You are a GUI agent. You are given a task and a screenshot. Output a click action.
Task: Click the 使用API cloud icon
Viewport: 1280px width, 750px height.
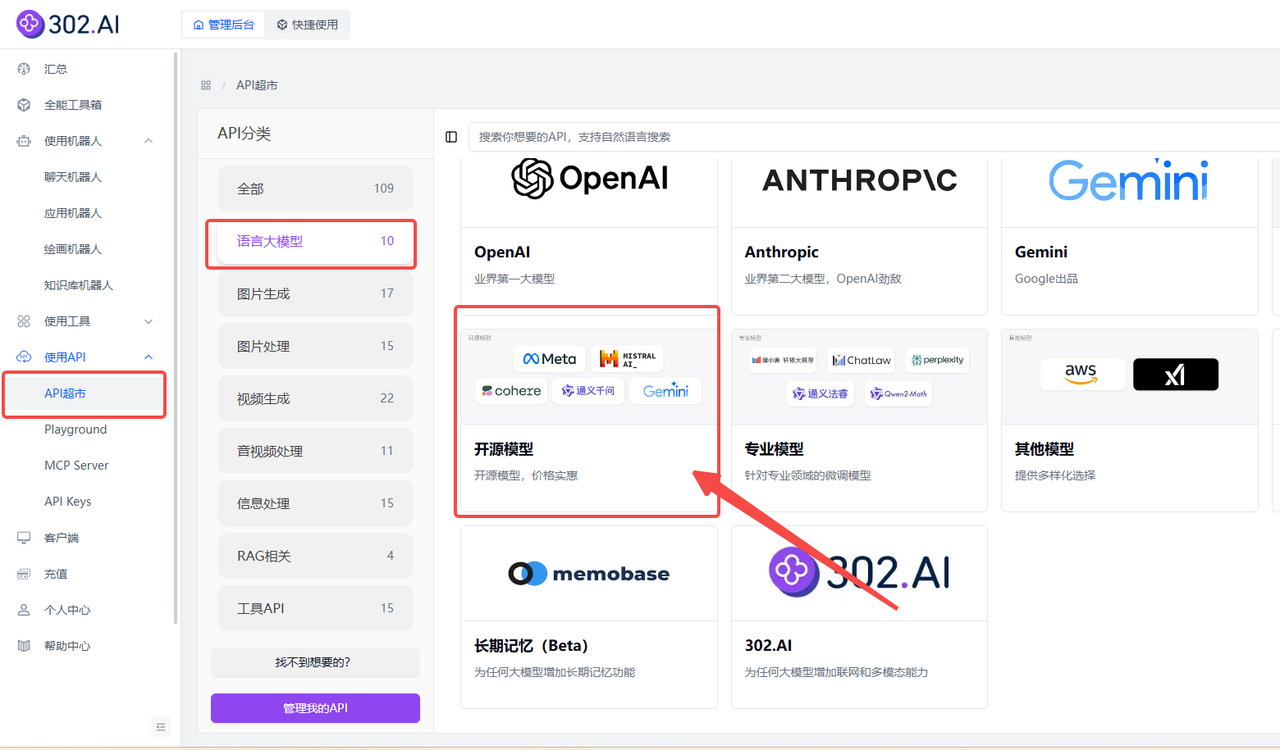[x=24, y=357]
